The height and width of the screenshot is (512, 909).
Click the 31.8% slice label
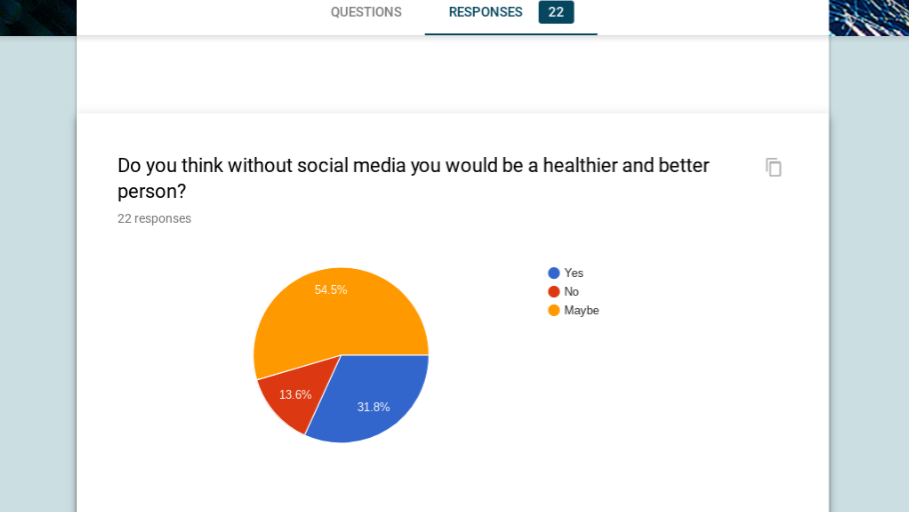(x=373, y=407)
